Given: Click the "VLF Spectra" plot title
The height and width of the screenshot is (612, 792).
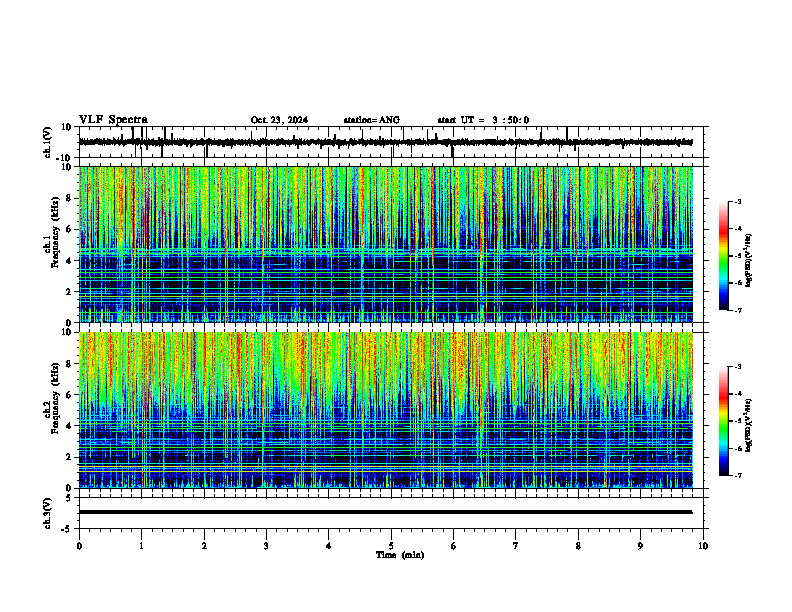Looking at the screenshot, I should click(113, 120).
